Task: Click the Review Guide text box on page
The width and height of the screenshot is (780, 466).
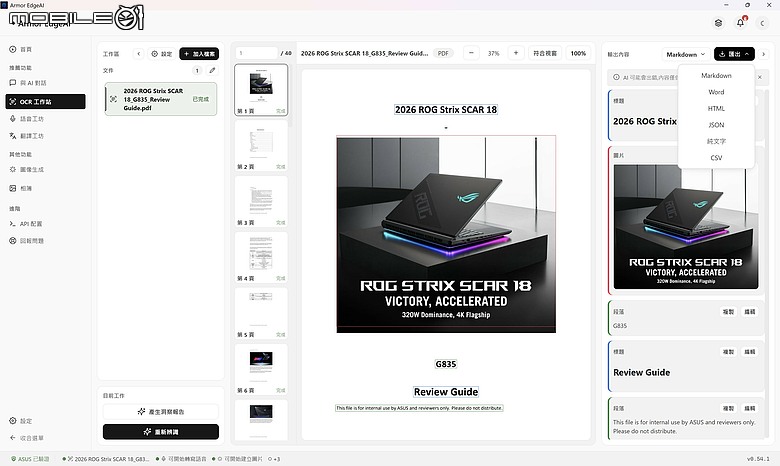Action: click(446, 392)
